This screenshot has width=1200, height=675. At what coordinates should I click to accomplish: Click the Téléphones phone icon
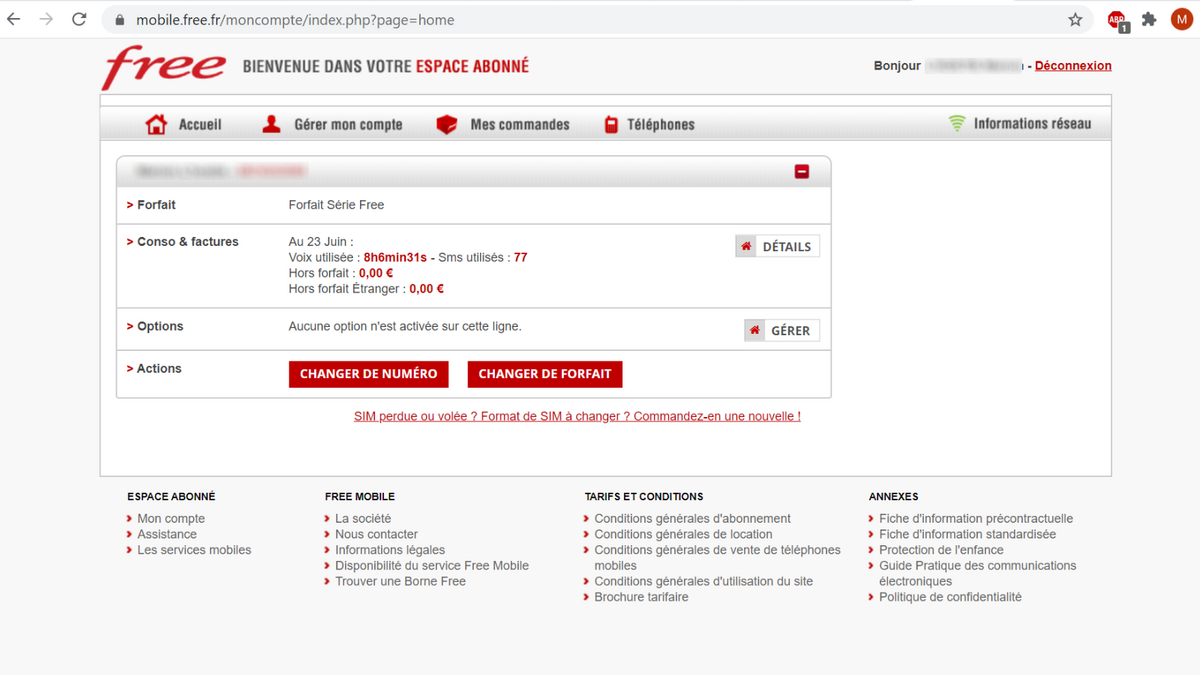611,124
